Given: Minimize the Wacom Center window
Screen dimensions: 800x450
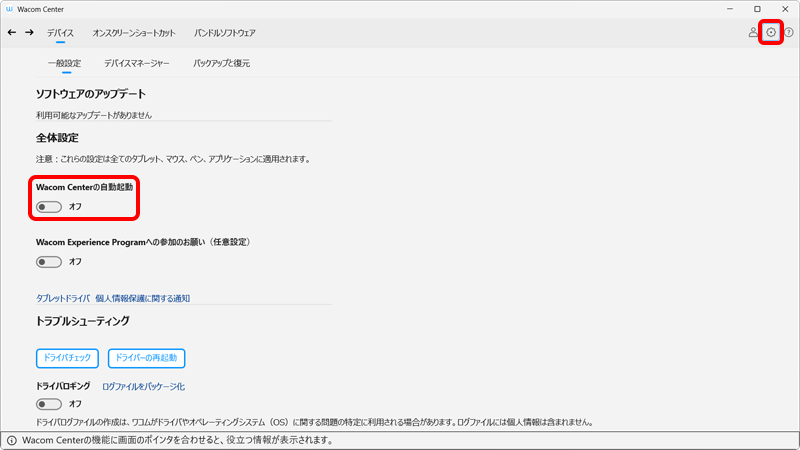Looking at the screenshot, I should coord(730,9).
